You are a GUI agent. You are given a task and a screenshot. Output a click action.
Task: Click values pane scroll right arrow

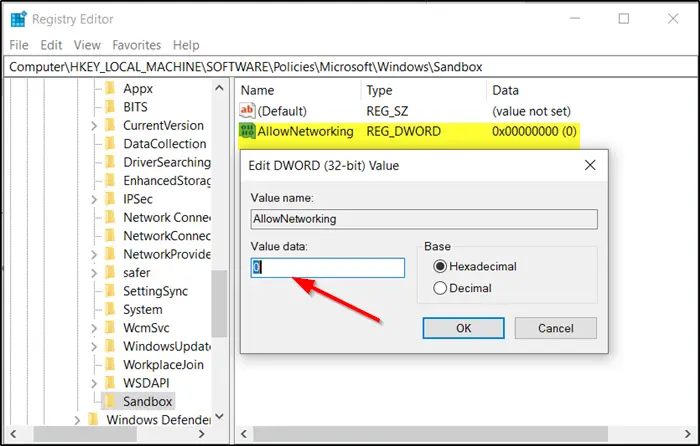[688, 433]
